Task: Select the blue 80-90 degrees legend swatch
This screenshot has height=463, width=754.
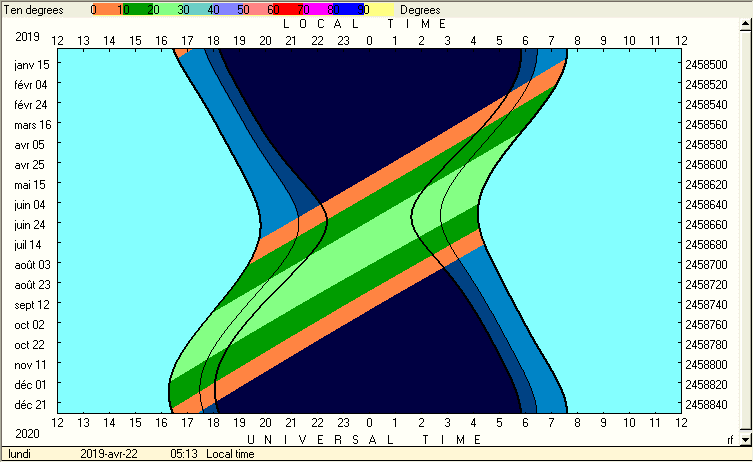Action: (x=349, y=10)
